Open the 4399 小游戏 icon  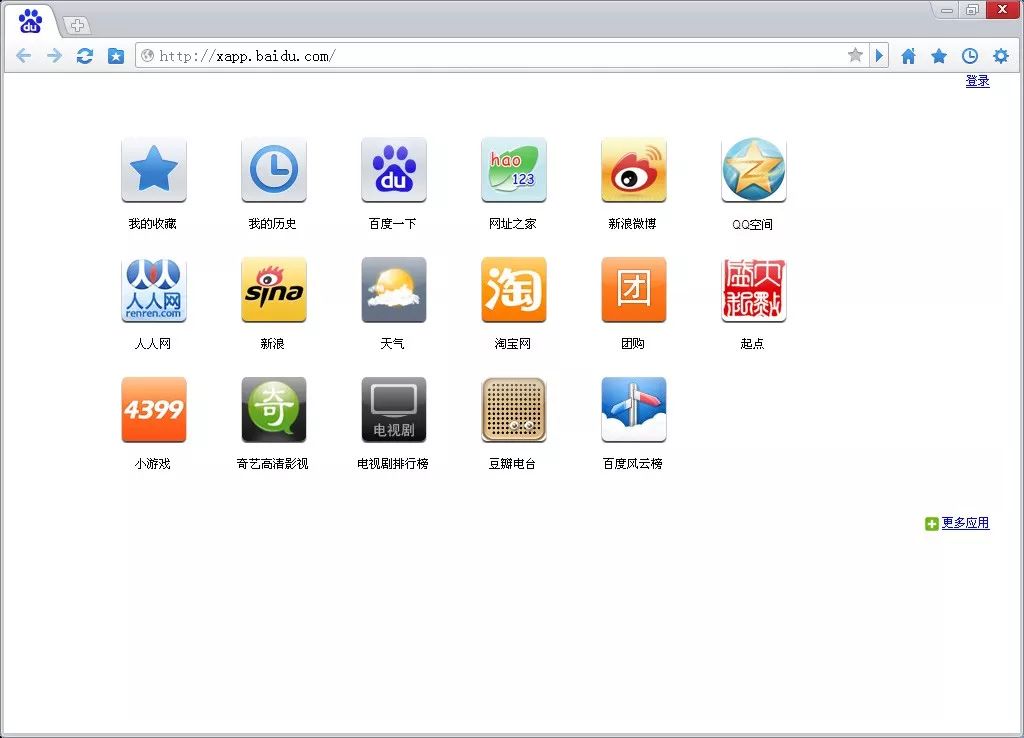pos(153,410)
